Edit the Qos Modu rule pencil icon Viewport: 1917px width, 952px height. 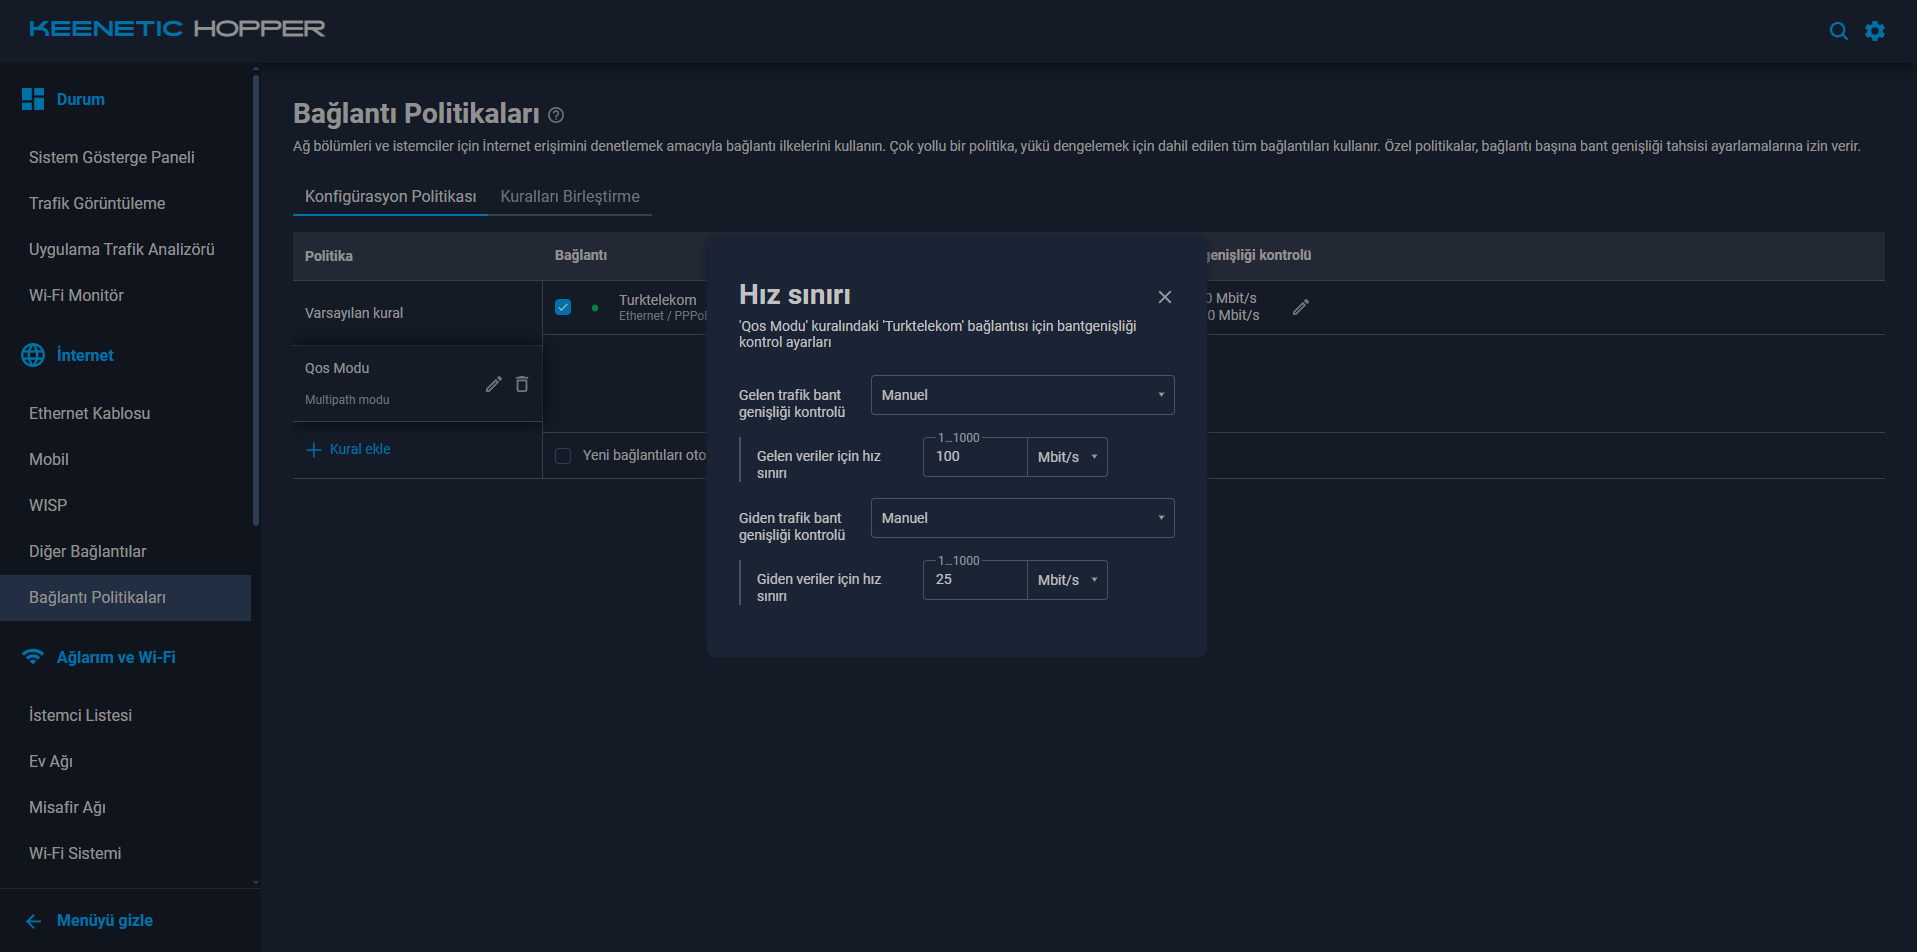(x=494, y=384)
